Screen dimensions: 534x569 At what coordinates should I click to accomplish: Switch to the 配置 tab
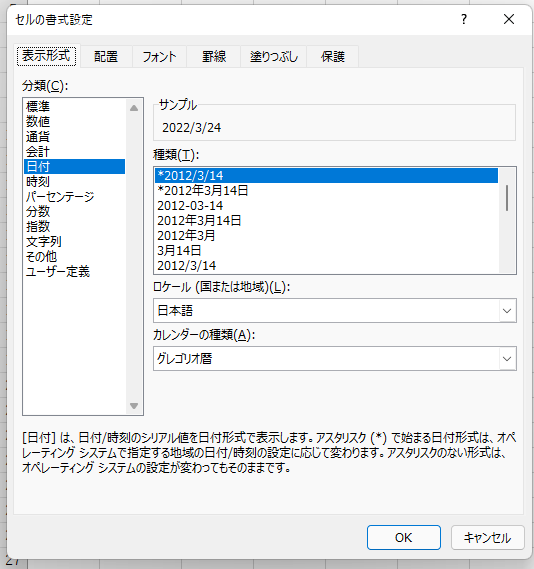coord(106,57)
